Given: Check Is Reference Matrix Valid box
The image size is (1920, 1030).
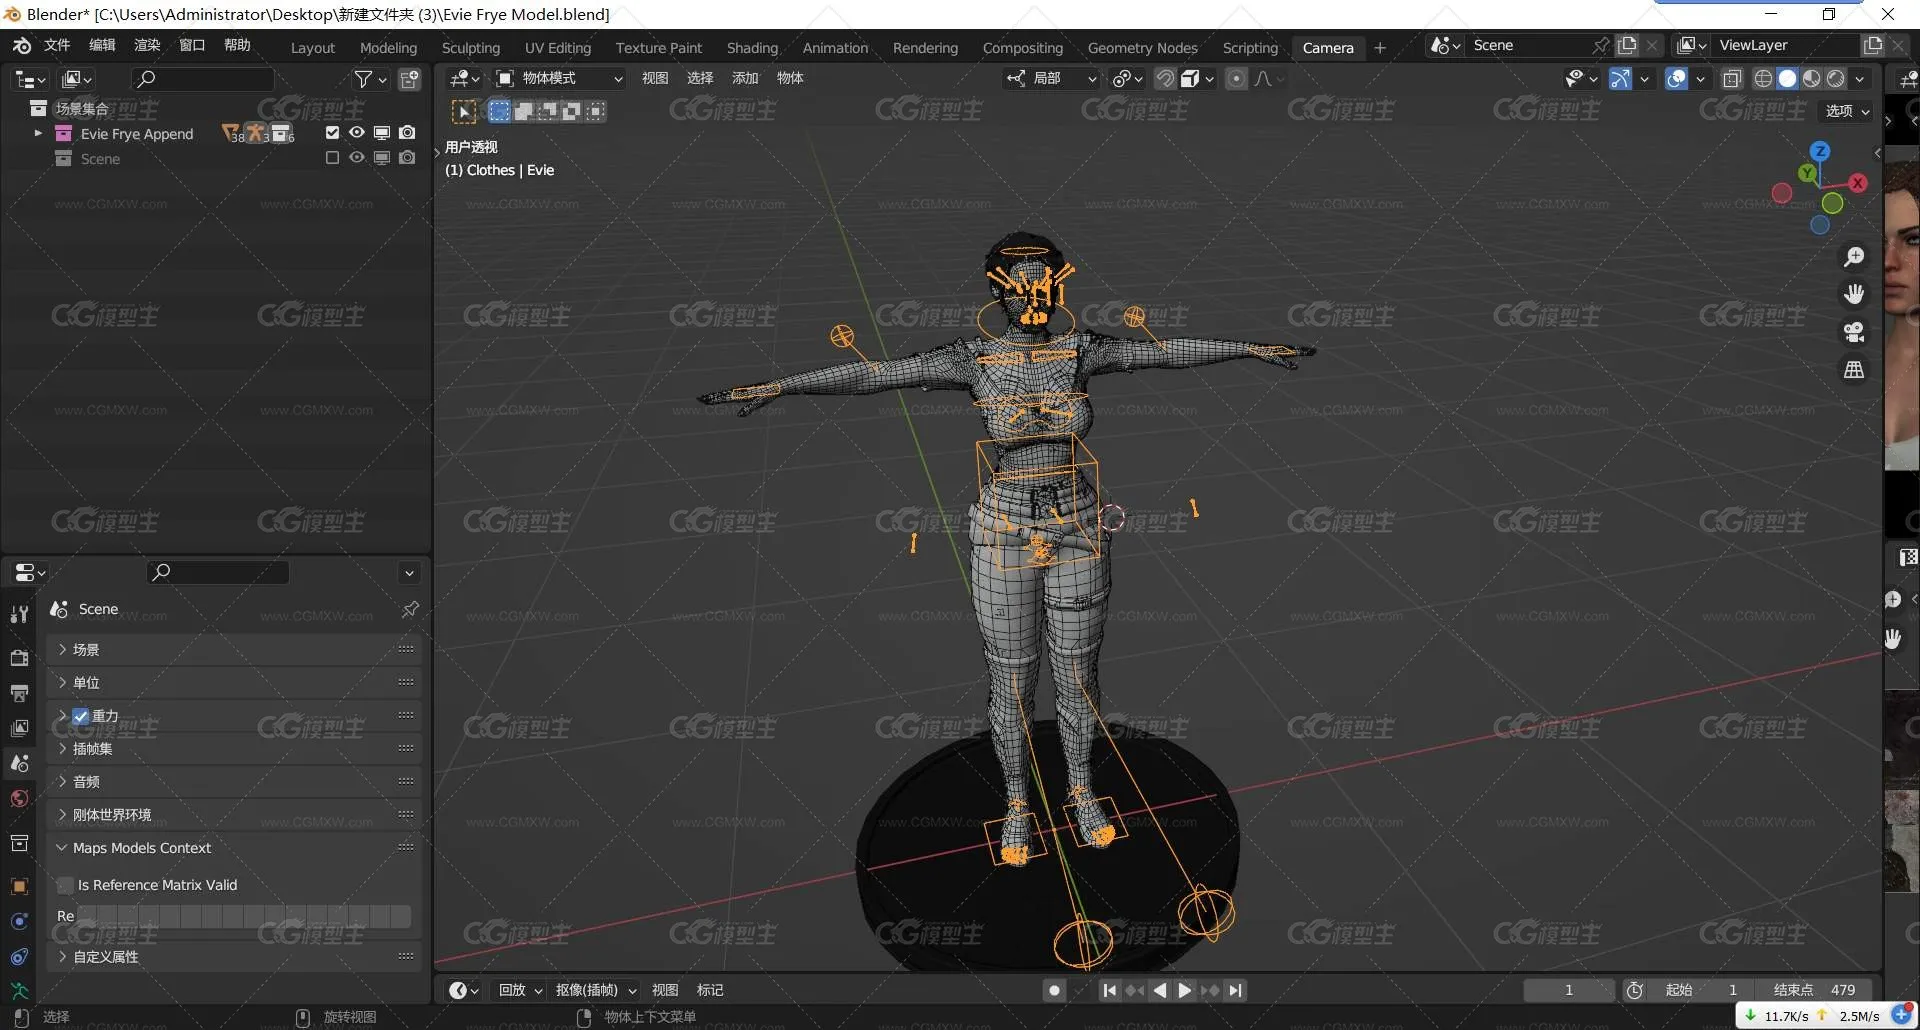Looking at the screenshot, I should click(66, 885).
